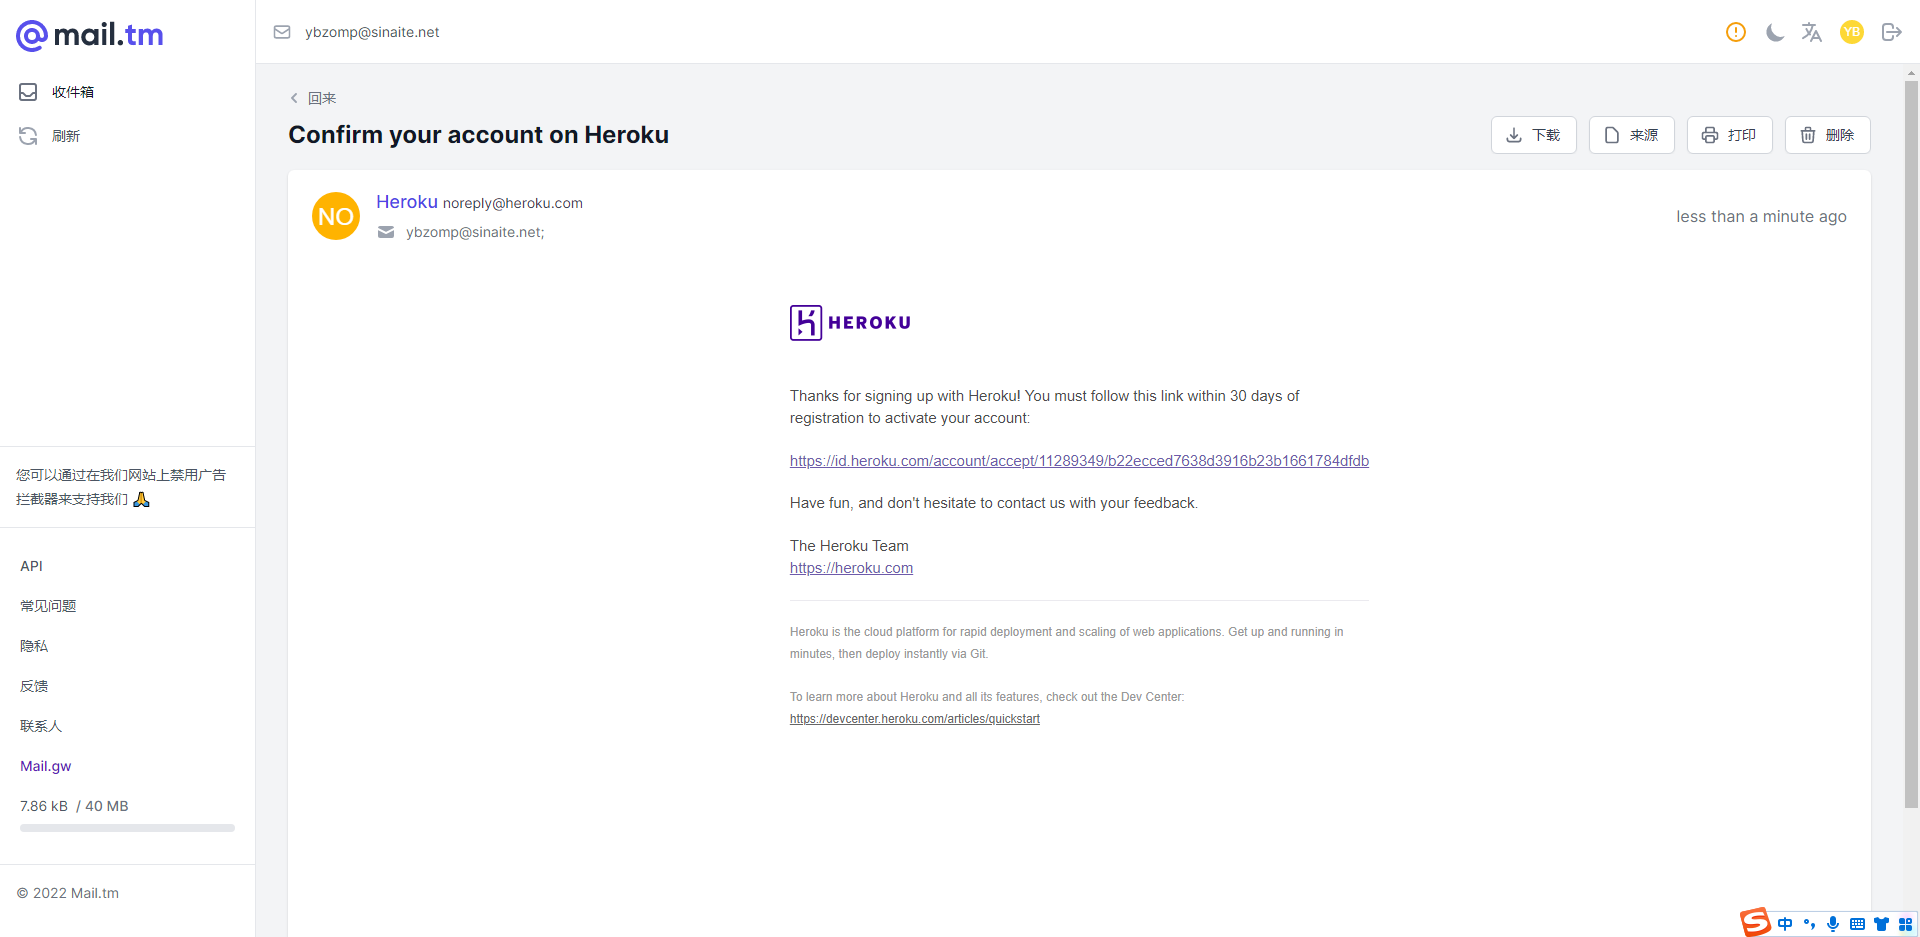1920x937 pixels.
Task: Open the YB account avatar menu
Action: (x=1852, y=32)
